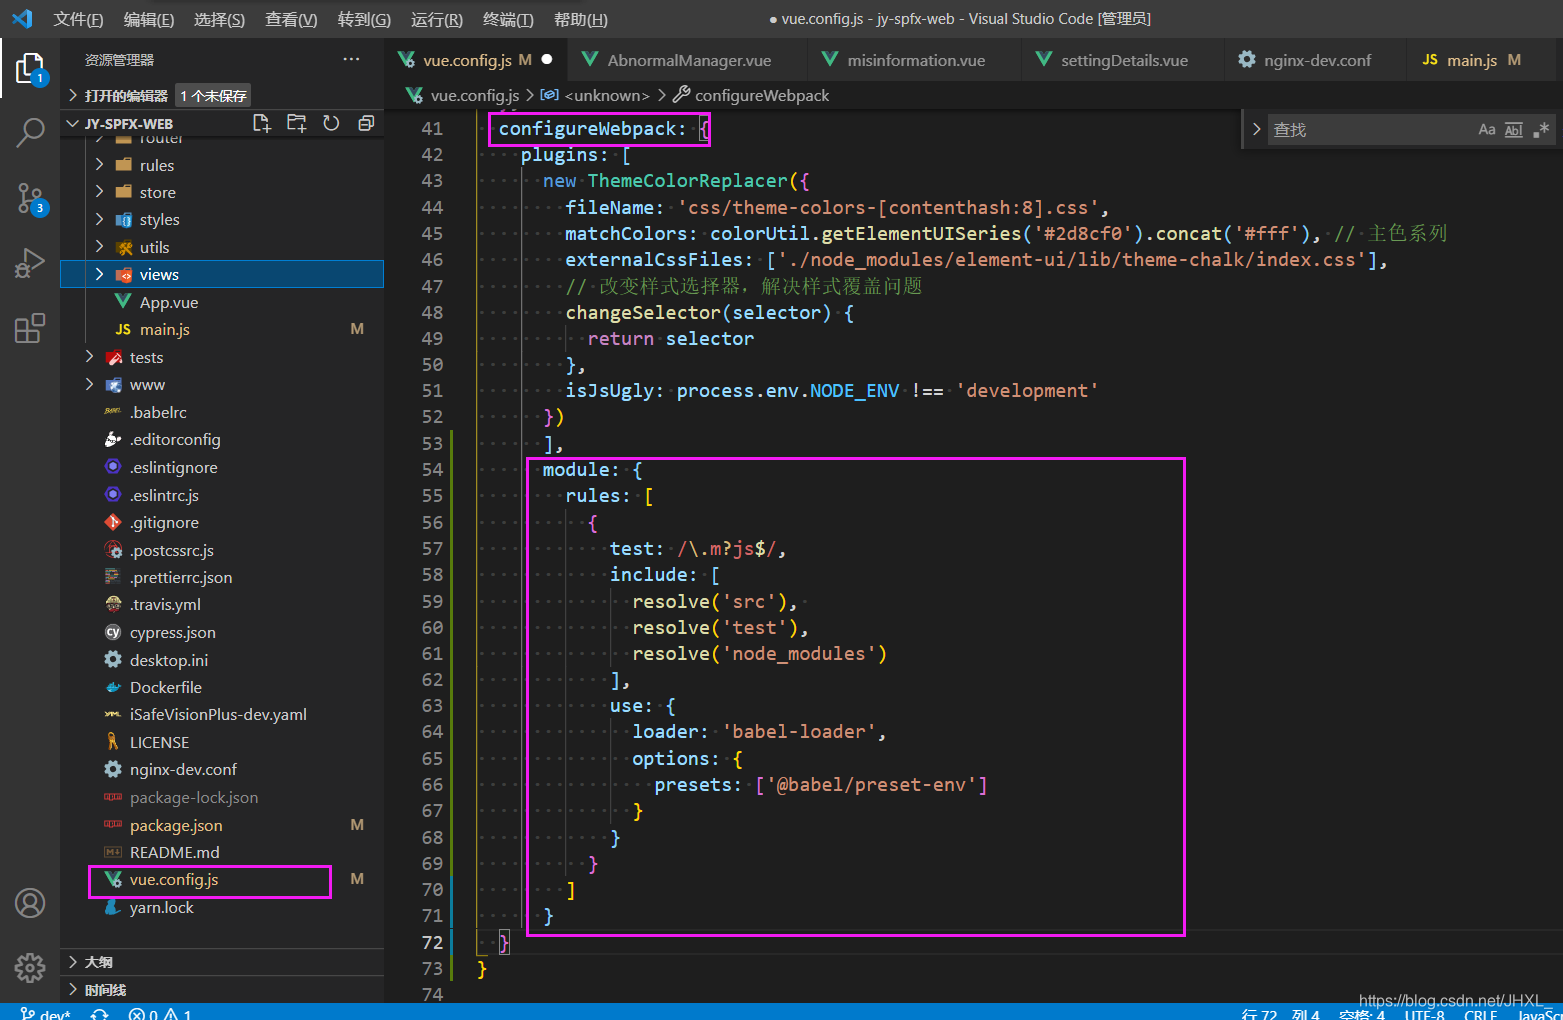Toggle Match Whole Word in find widget
The height and width of the screenshot is (1020, 1563).
pos(1514,130)
